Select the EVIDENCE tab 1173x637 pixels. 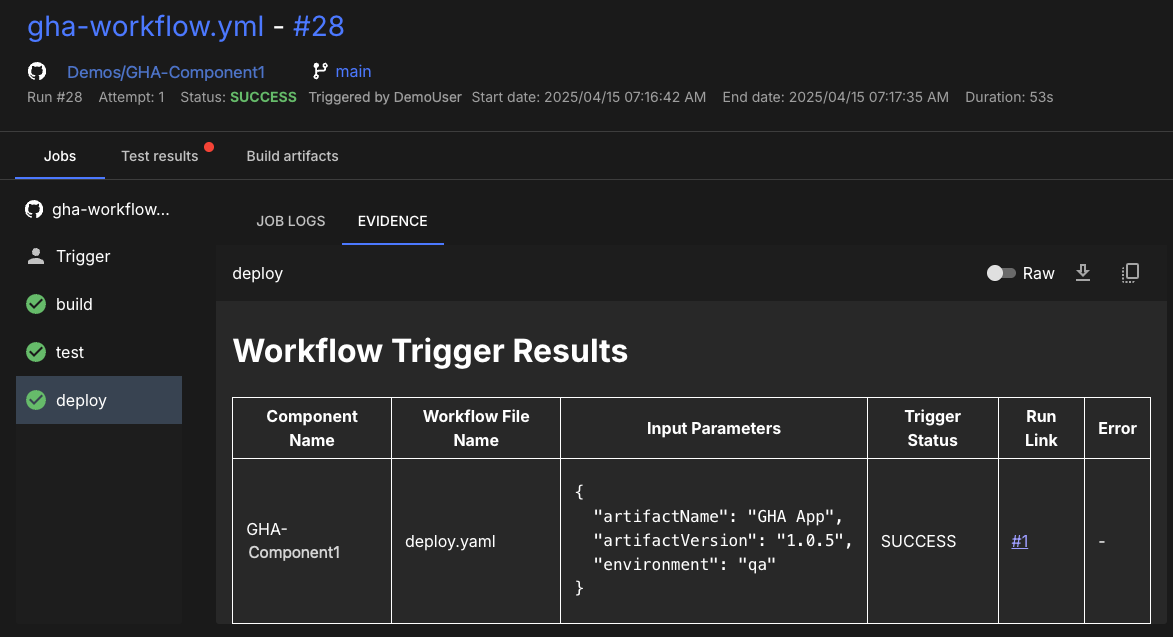point(392,221)
